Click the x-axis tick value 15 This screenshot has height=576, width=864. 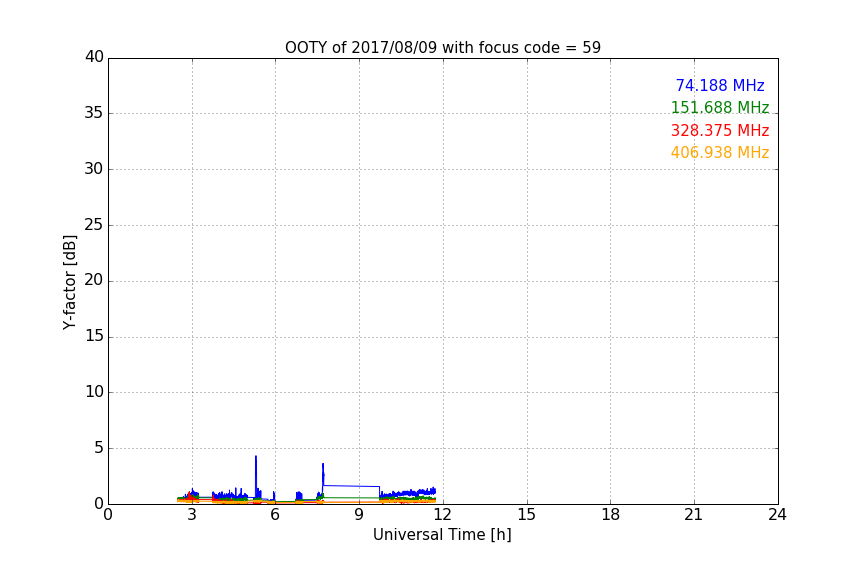coord(526,515)
